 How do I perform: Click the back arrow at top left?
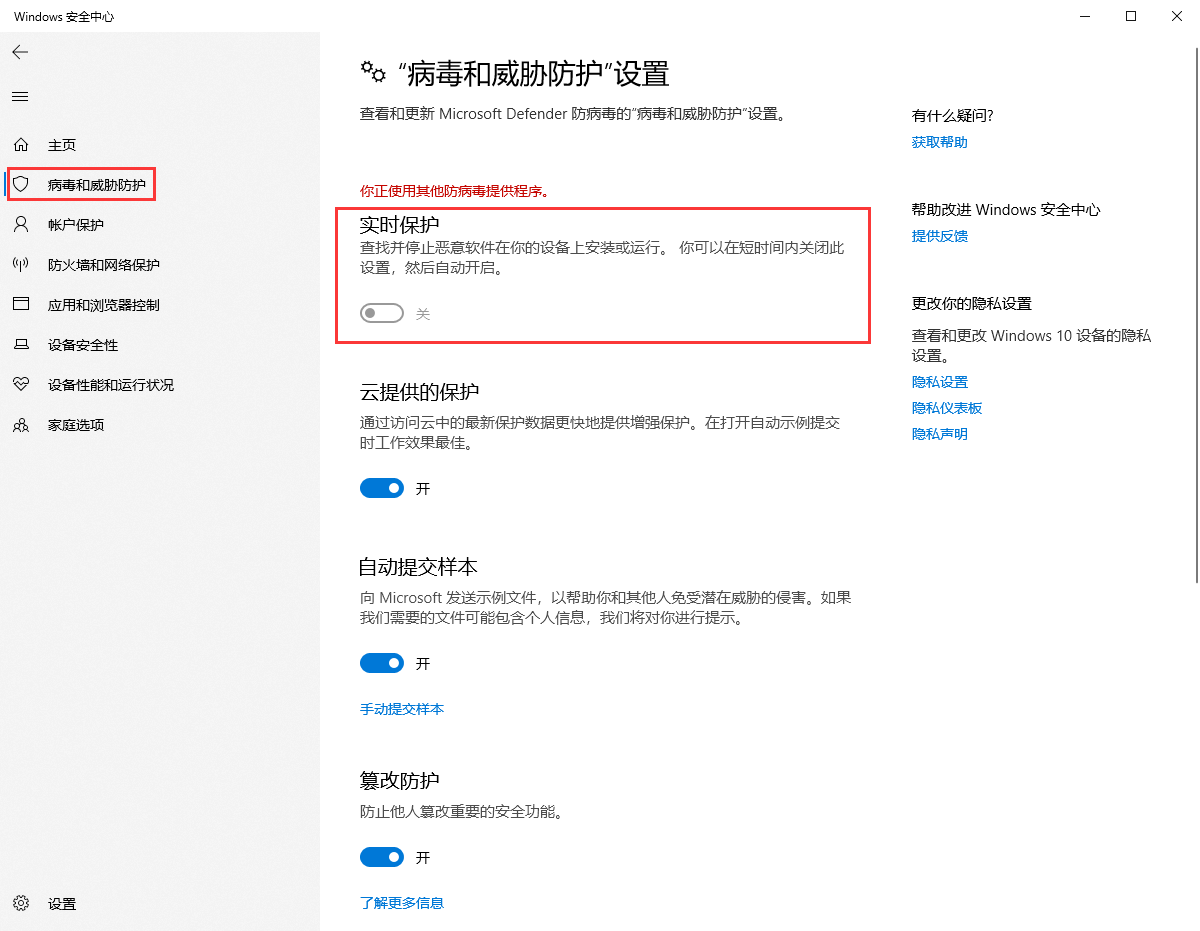tap(20, 52)
